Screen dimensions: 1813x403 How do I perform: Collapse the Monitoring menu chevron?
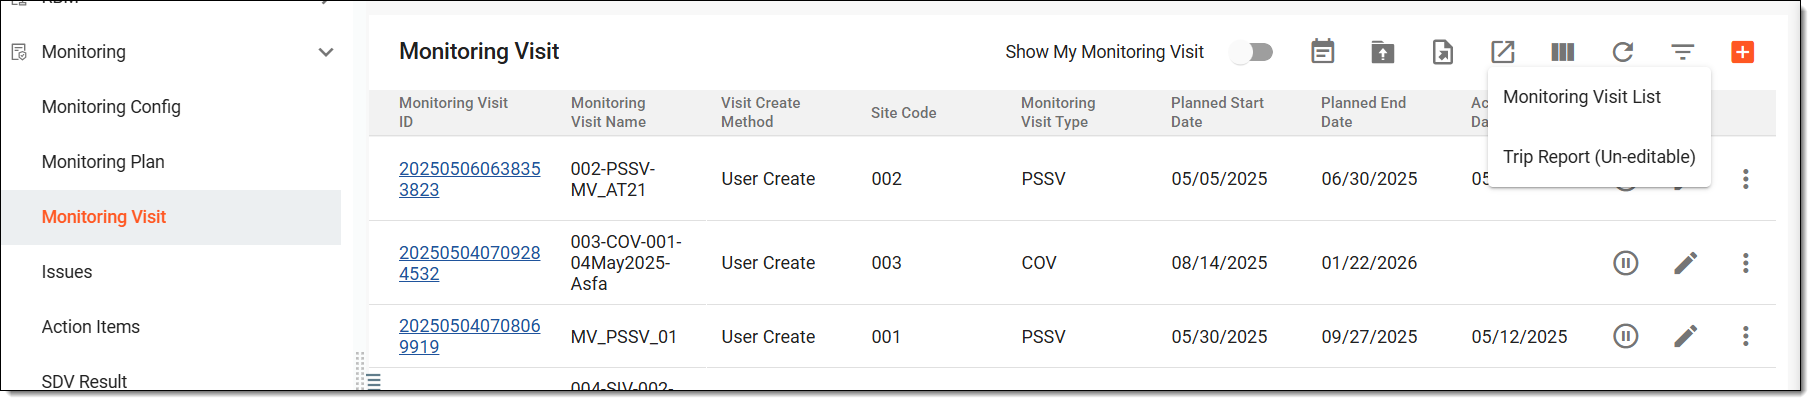click(326, 52)
